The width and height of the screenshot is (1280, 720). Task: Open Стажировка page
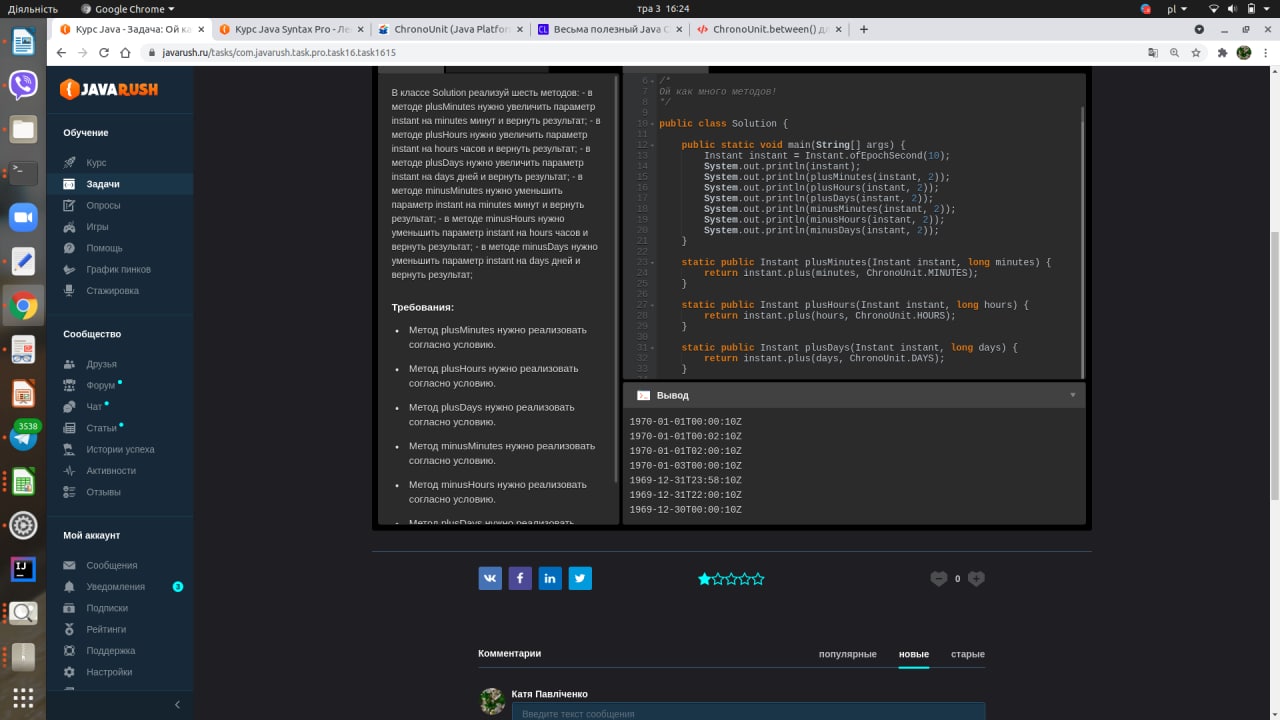click(x=112, y=290)
